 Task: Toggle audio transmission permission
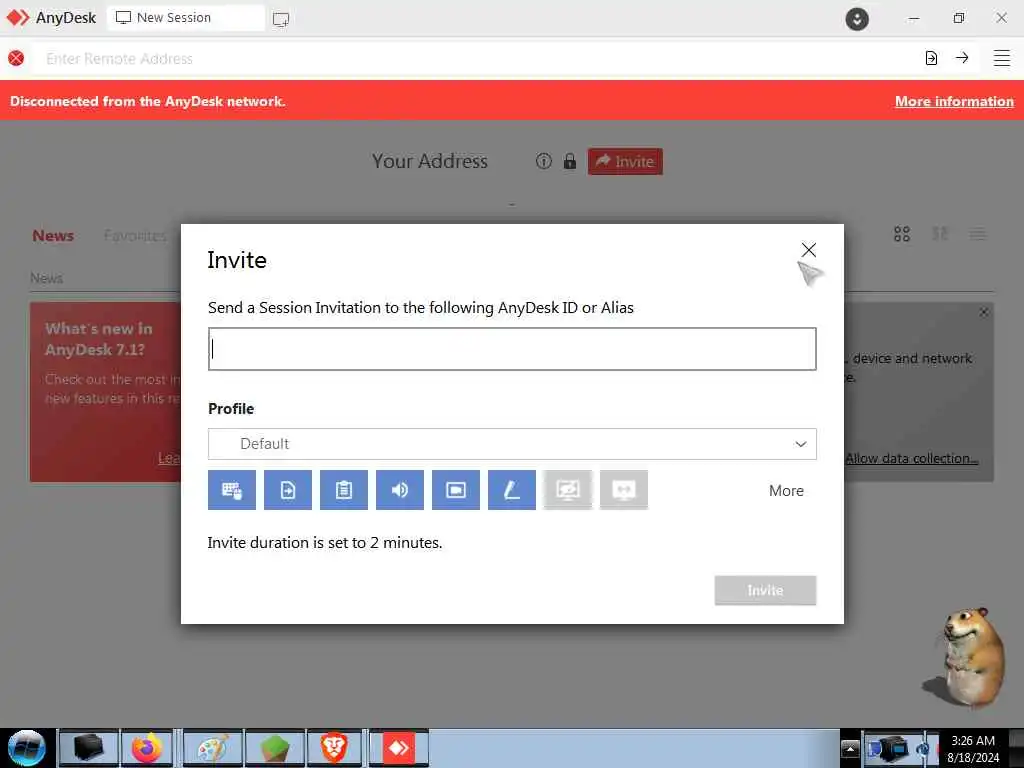tap(400, 490)
